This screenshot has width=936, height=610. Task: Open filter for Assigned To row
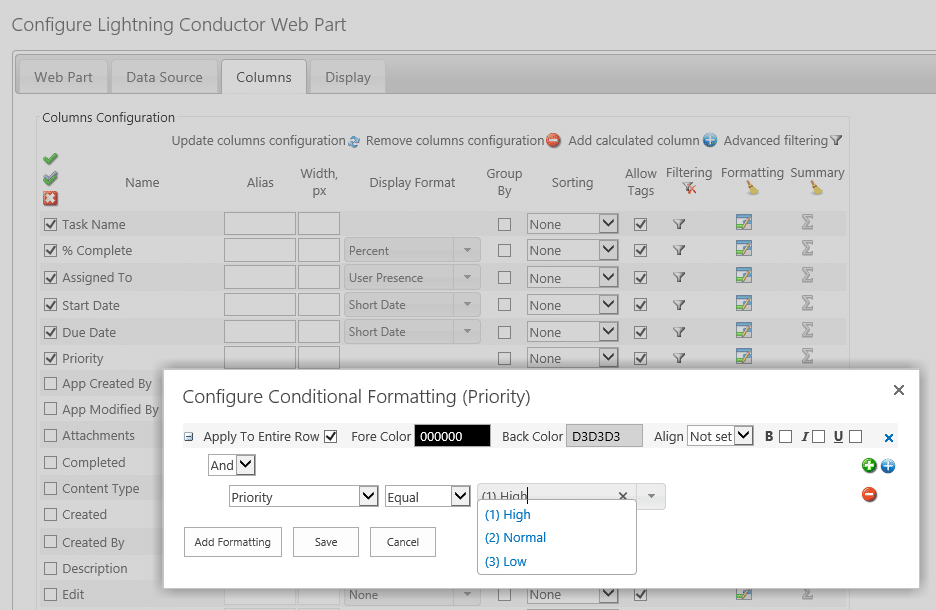point(679,278)
